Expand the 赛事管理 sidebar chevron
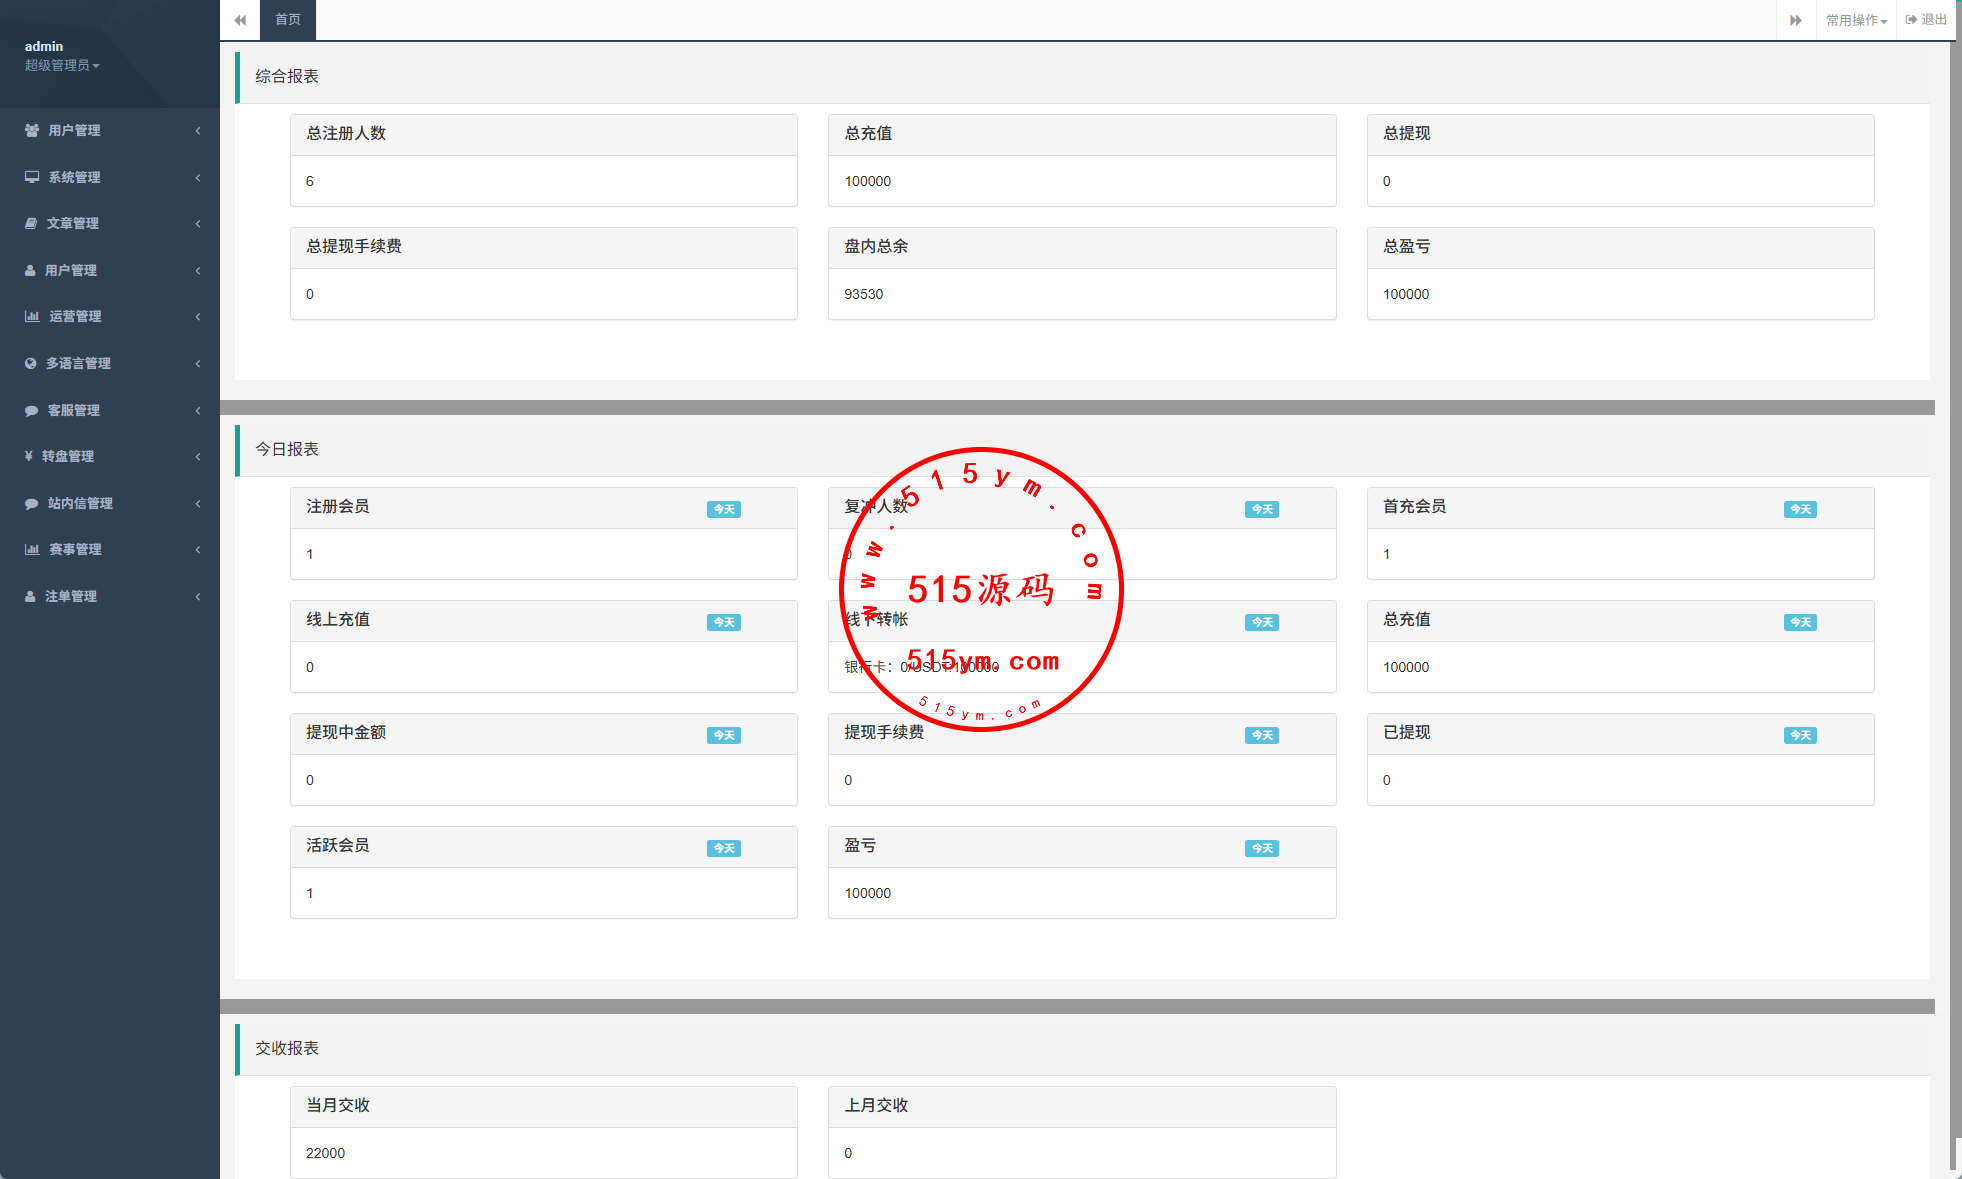Image resolution: width=1962 pixels, height=1179 pixels. point(198,549)
